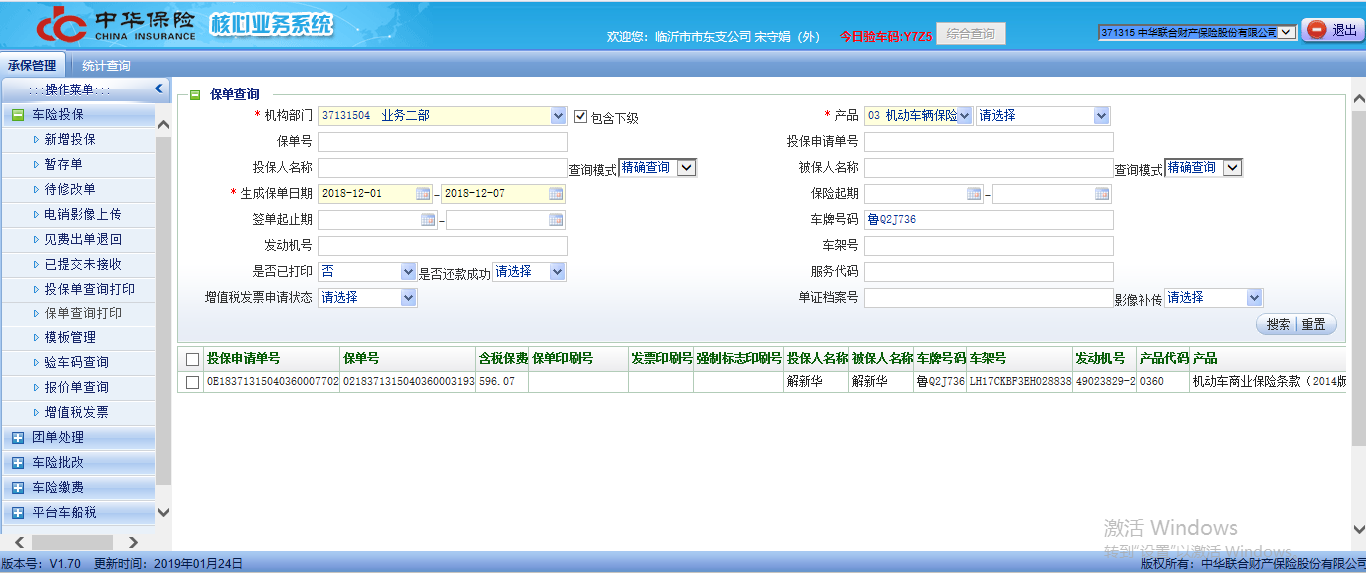
Task: Open 待修改单 menu item
Action: click(x=71, y=189)
